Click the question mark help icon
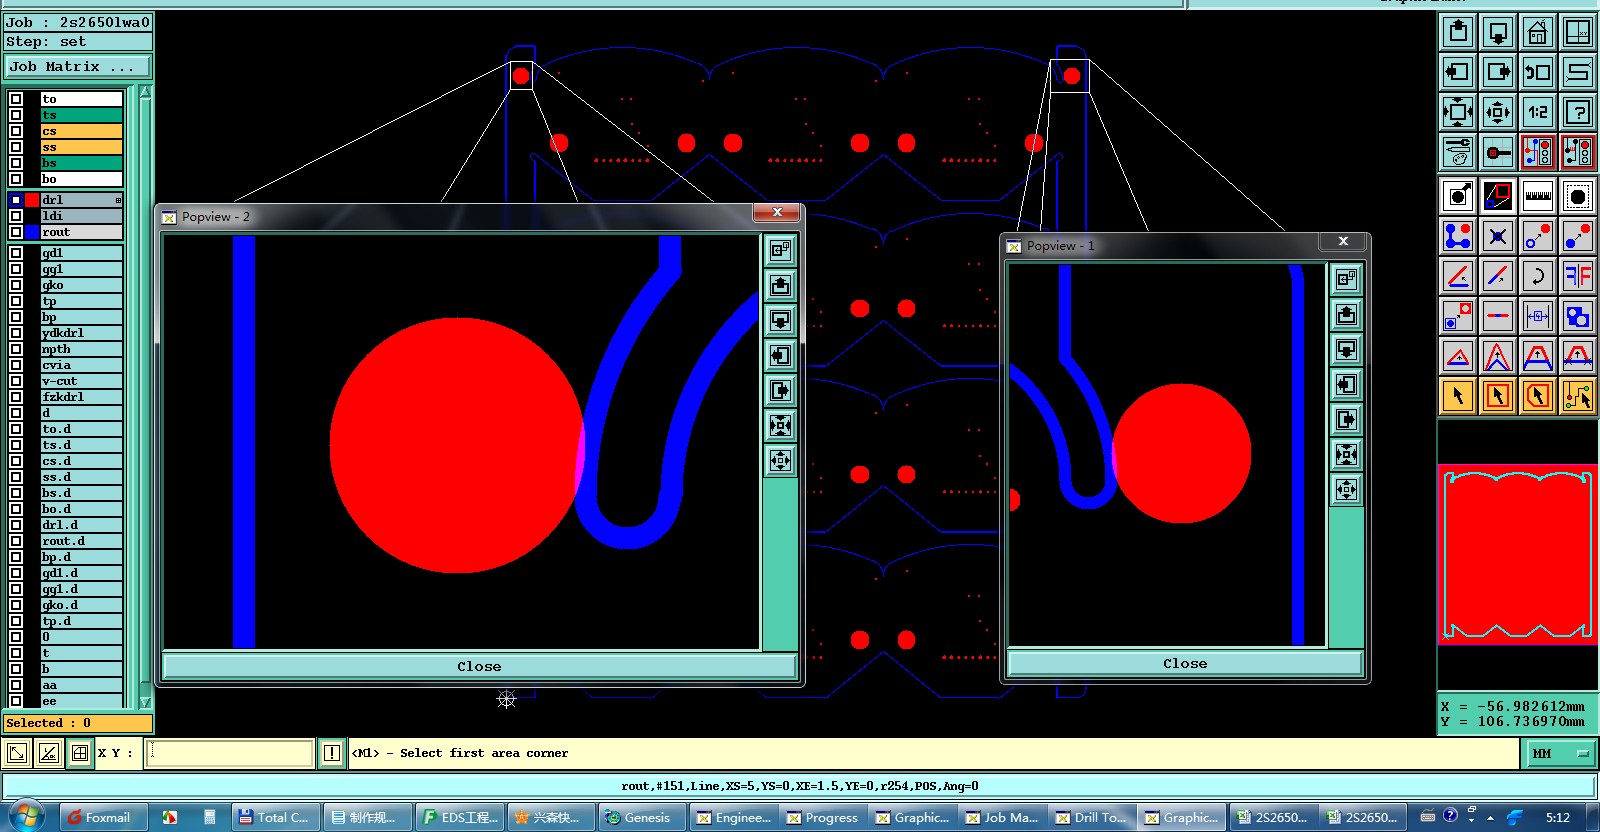This screenshot has height=832, width=1600. 1578,112
